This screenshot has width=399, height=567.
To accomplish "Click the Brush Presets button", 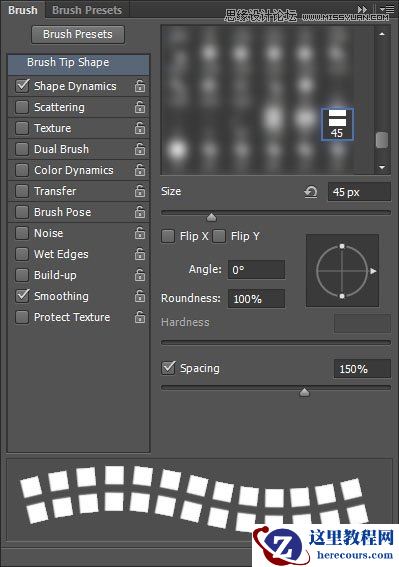I will [x=78, y=34].
